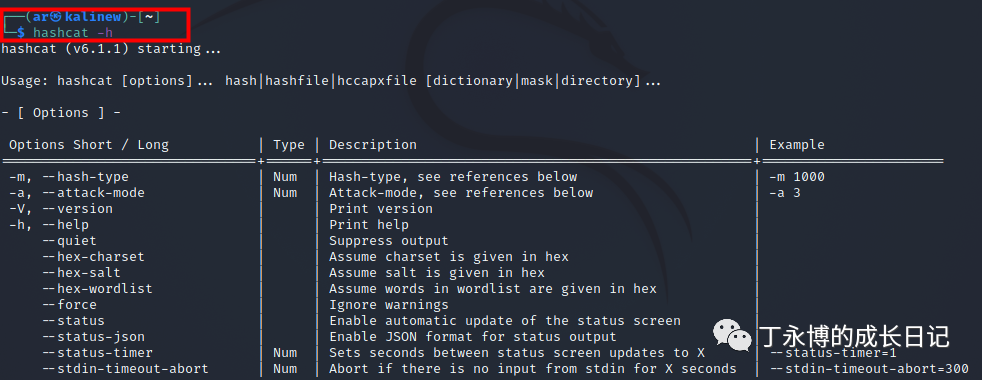Click the '-a 3' example value
Image resolution: width=982 pixels, height=380 pixels.
click(x=785, y=193)
